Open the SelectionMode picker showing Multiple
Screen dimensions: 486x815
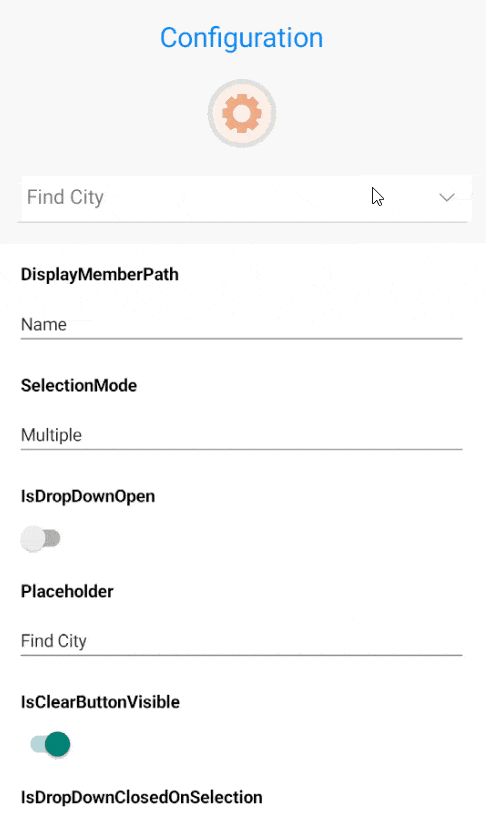coord(242,436)
